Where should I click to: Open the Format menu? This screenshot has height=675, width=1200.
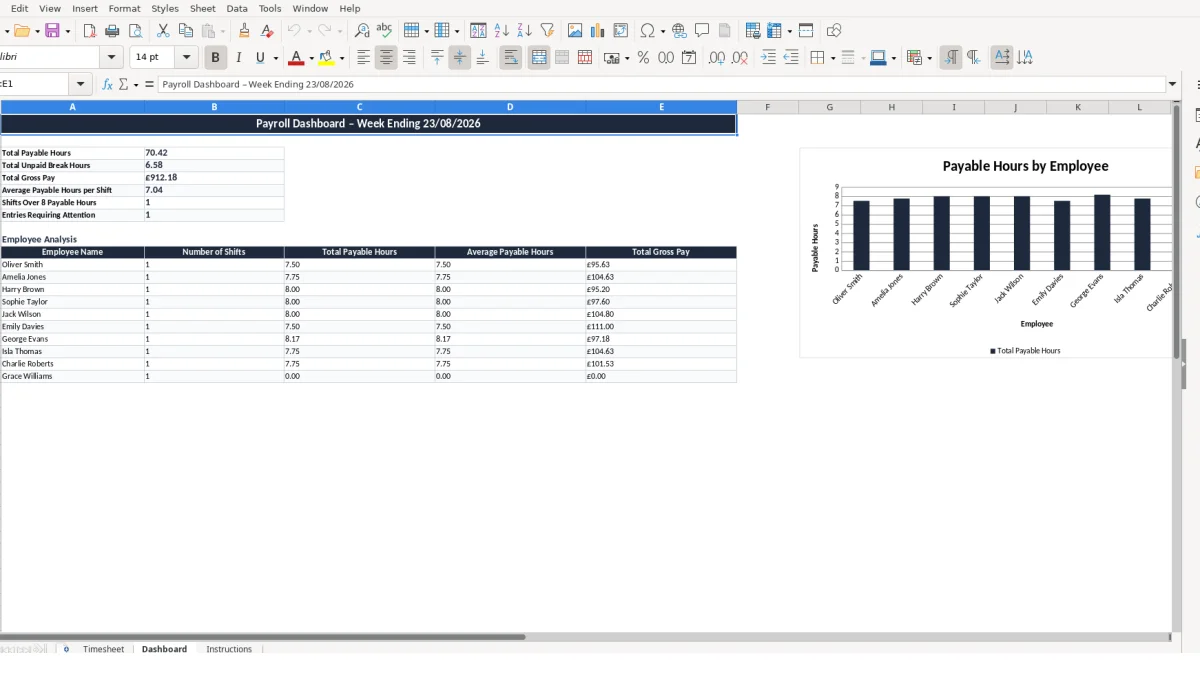coord(125,8)
